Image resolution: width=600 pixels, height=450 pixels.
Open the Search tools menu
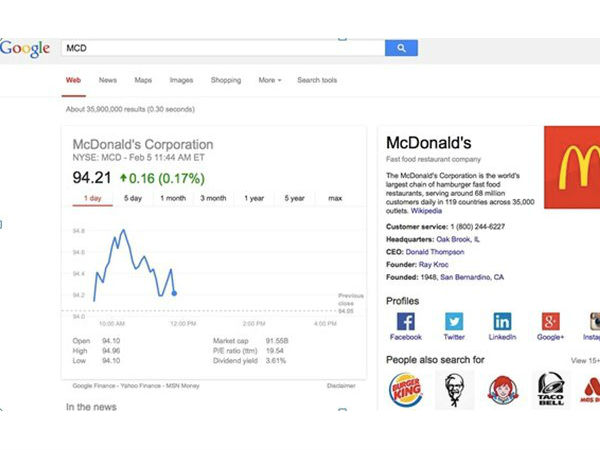tap(317, 80)
